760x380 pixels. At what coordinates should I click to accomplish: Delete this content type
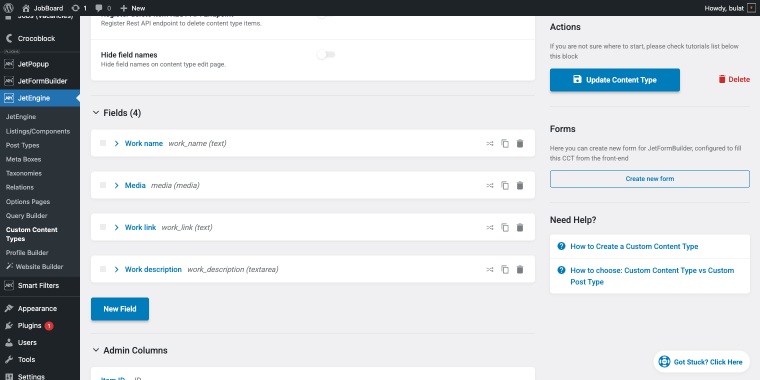point(734,79)
